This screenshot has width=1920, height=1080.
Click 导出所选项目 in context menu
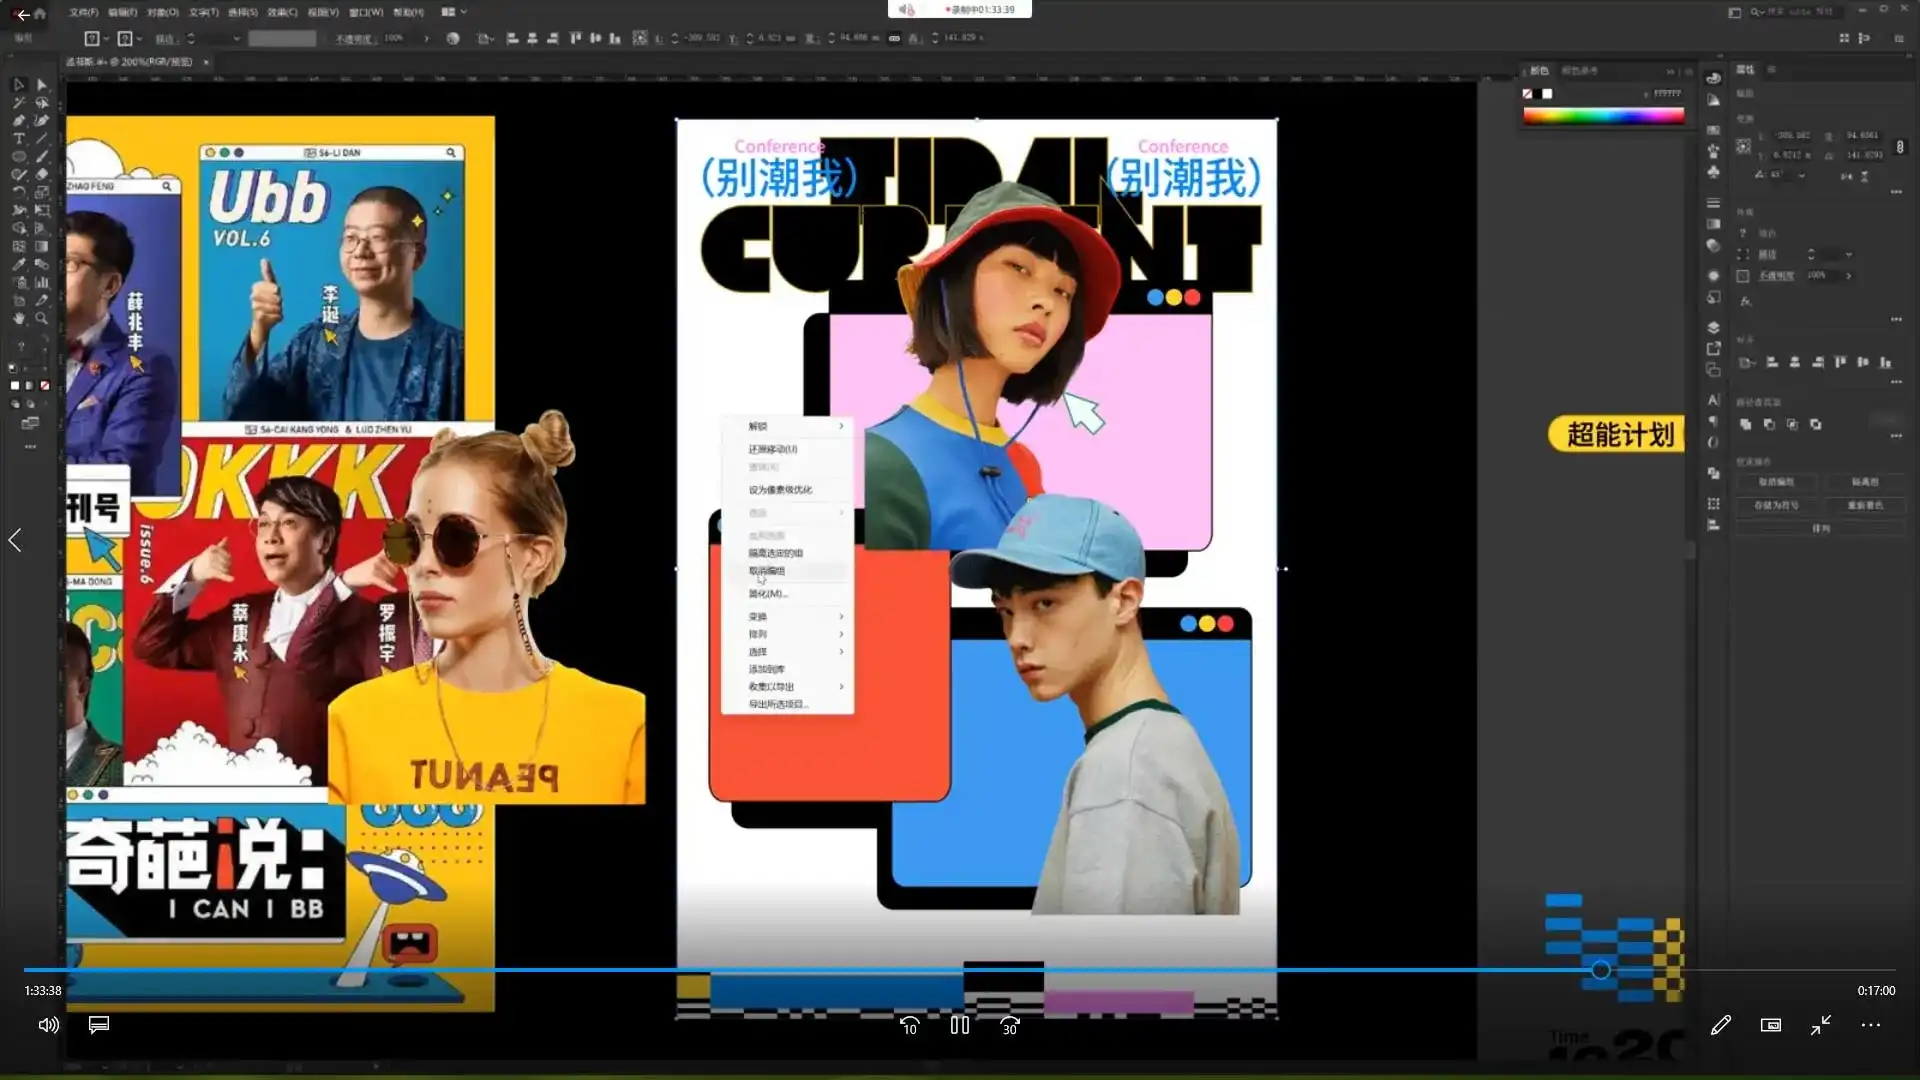778,704
